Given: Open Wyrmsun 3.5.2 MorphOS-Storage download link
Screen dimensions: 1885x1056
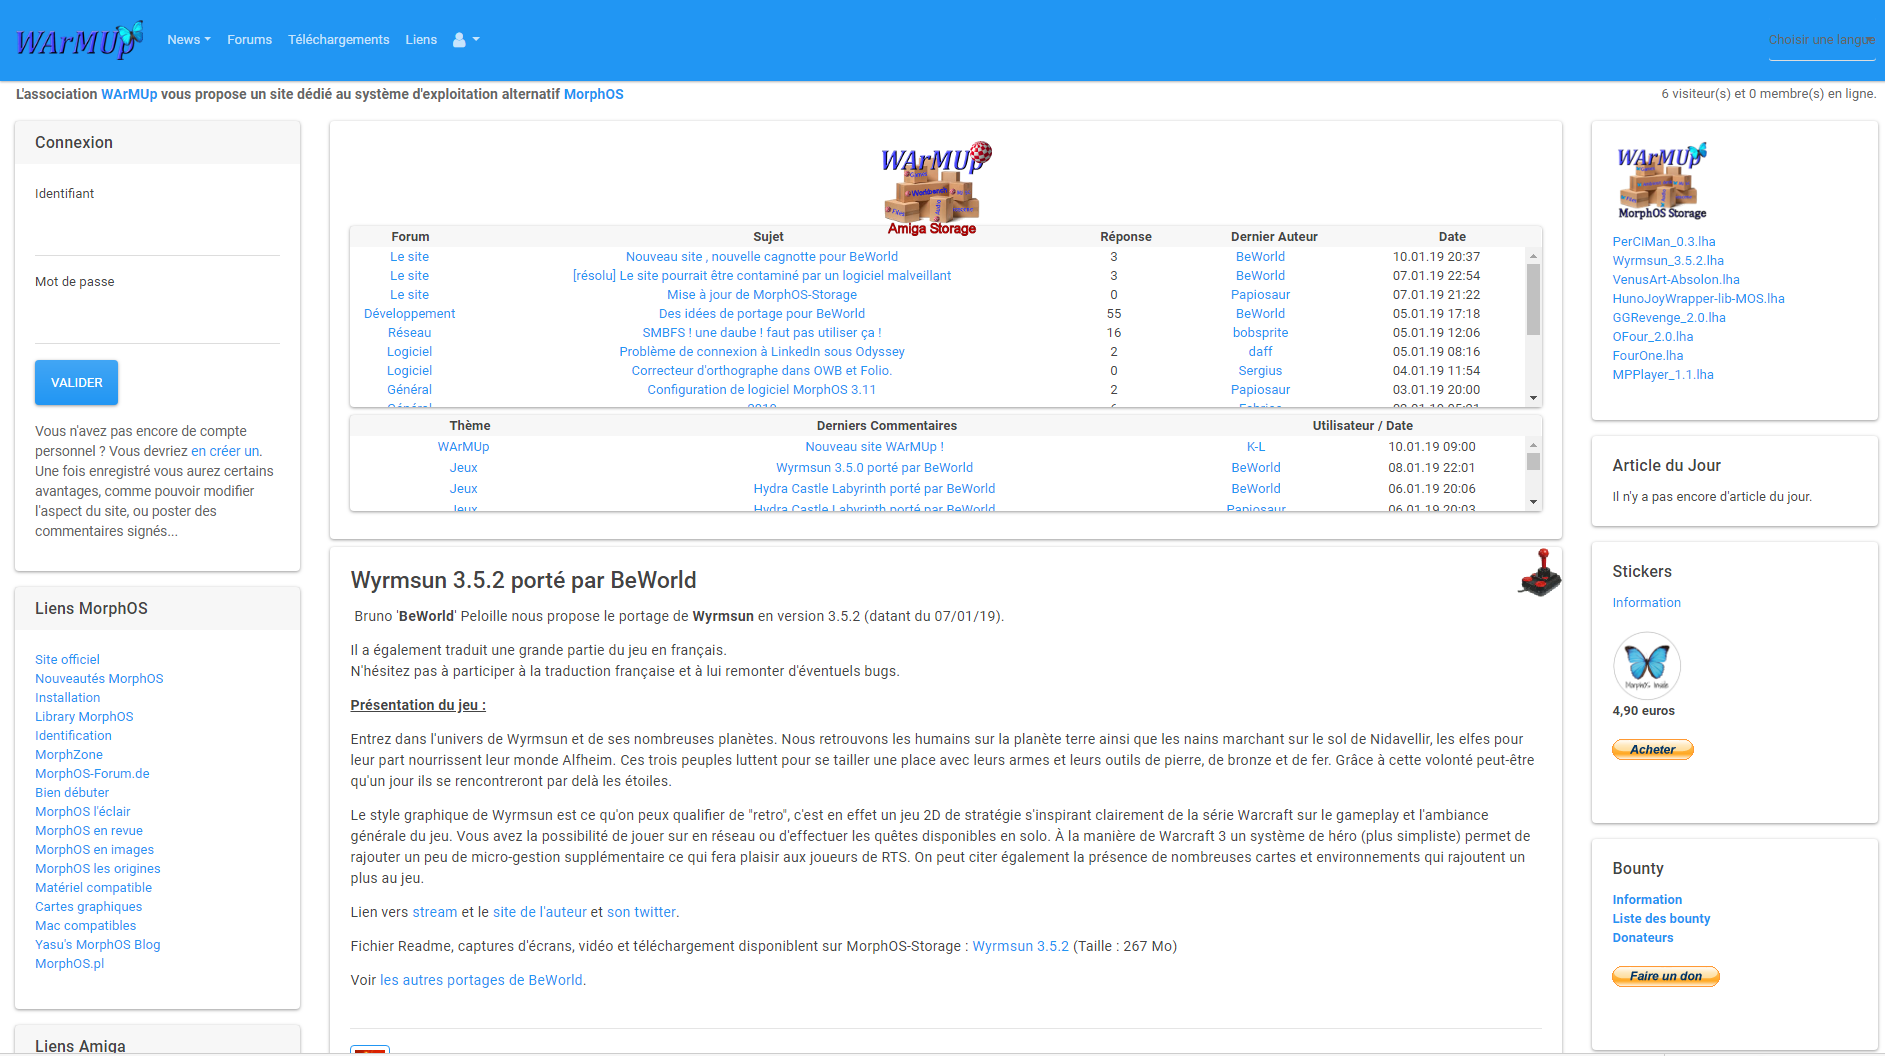Looking at the screenshot, I should [x=1020, y=946].
